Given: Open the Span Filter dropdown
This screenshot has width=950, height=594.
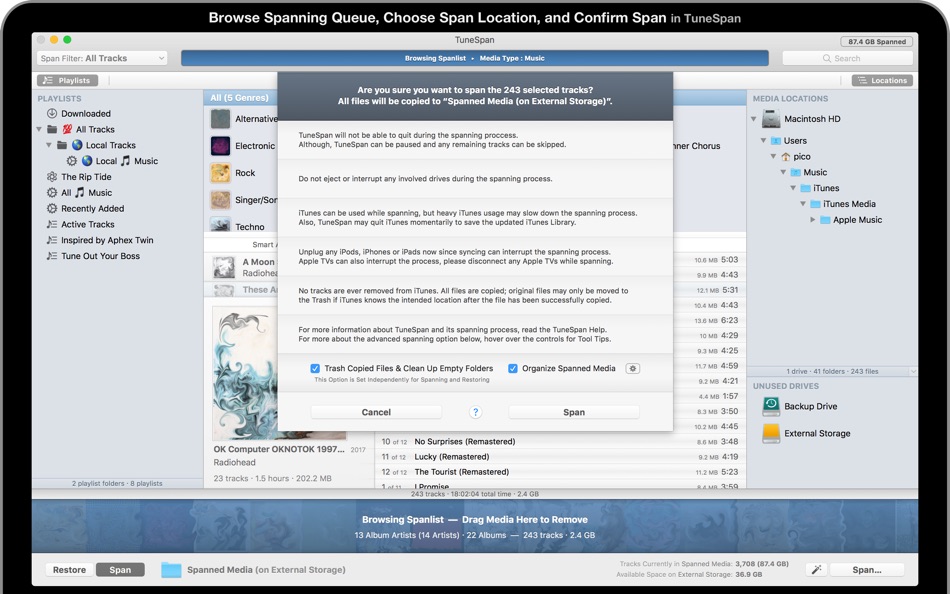Looking at the screenshot, I should (102, 59).
